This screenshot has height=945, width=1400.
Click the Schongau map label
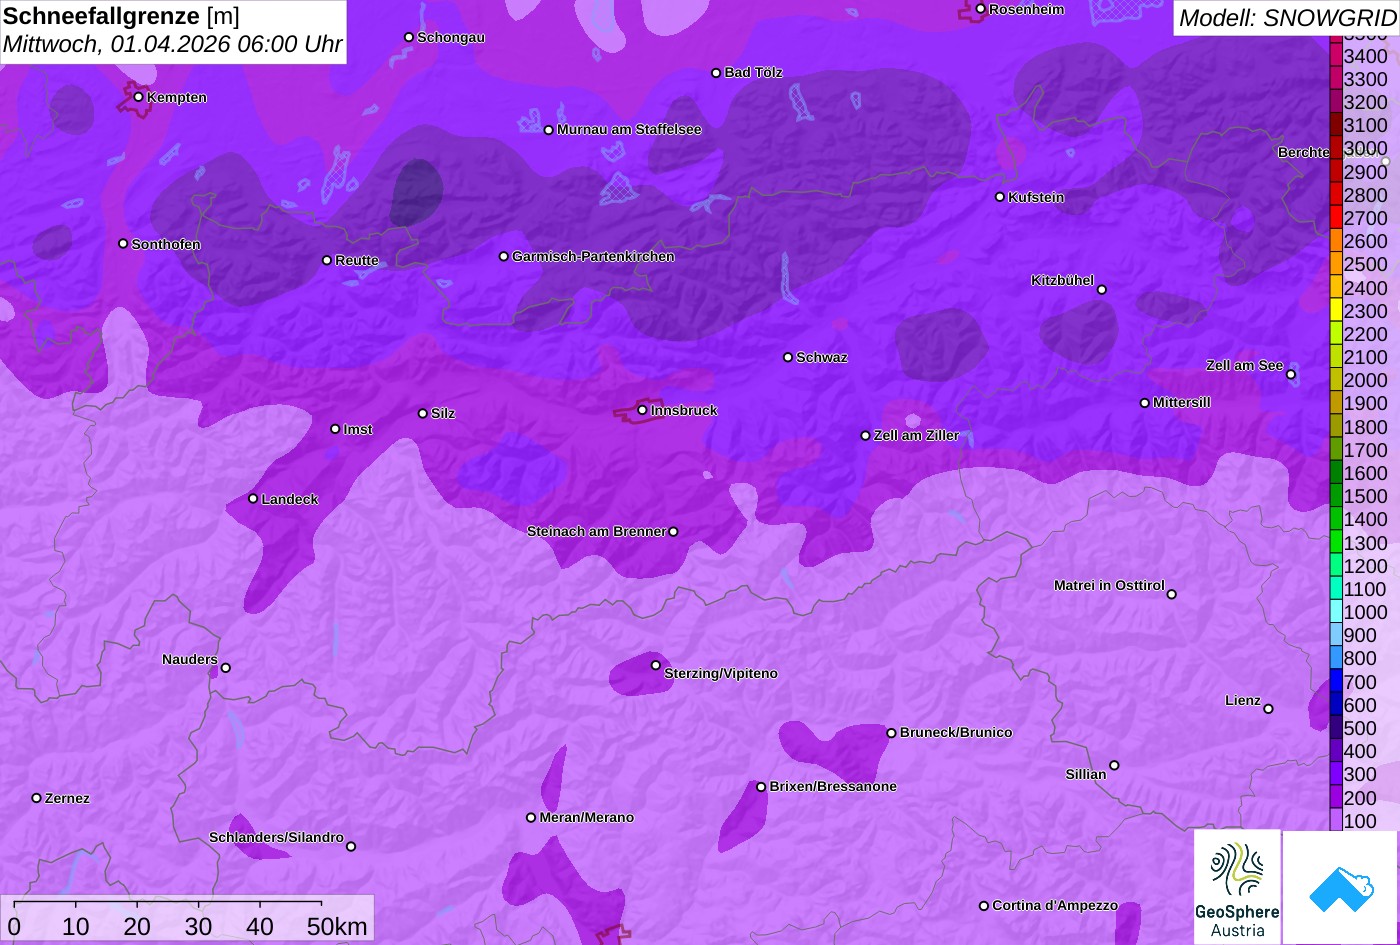451,37
